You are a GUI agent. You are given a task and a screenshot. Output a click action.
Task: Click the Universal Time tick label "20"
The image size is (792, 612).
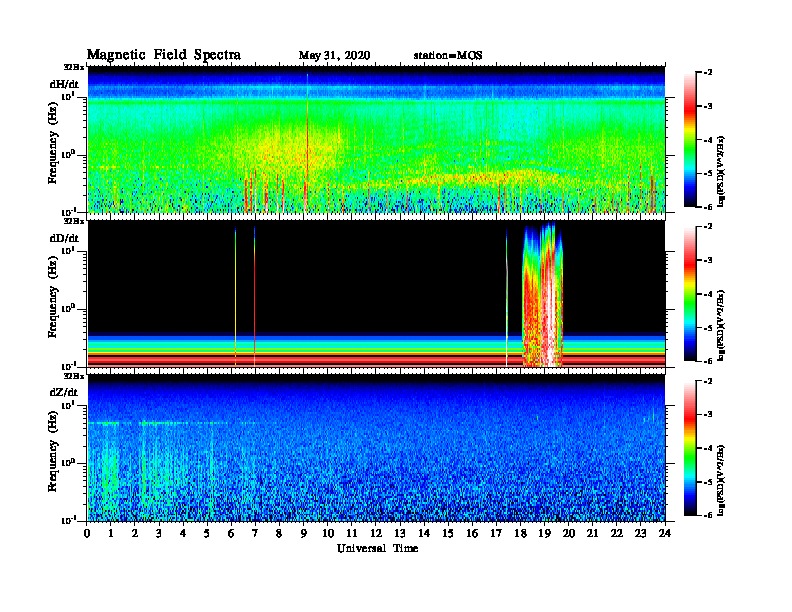click(x=569, y=534)
